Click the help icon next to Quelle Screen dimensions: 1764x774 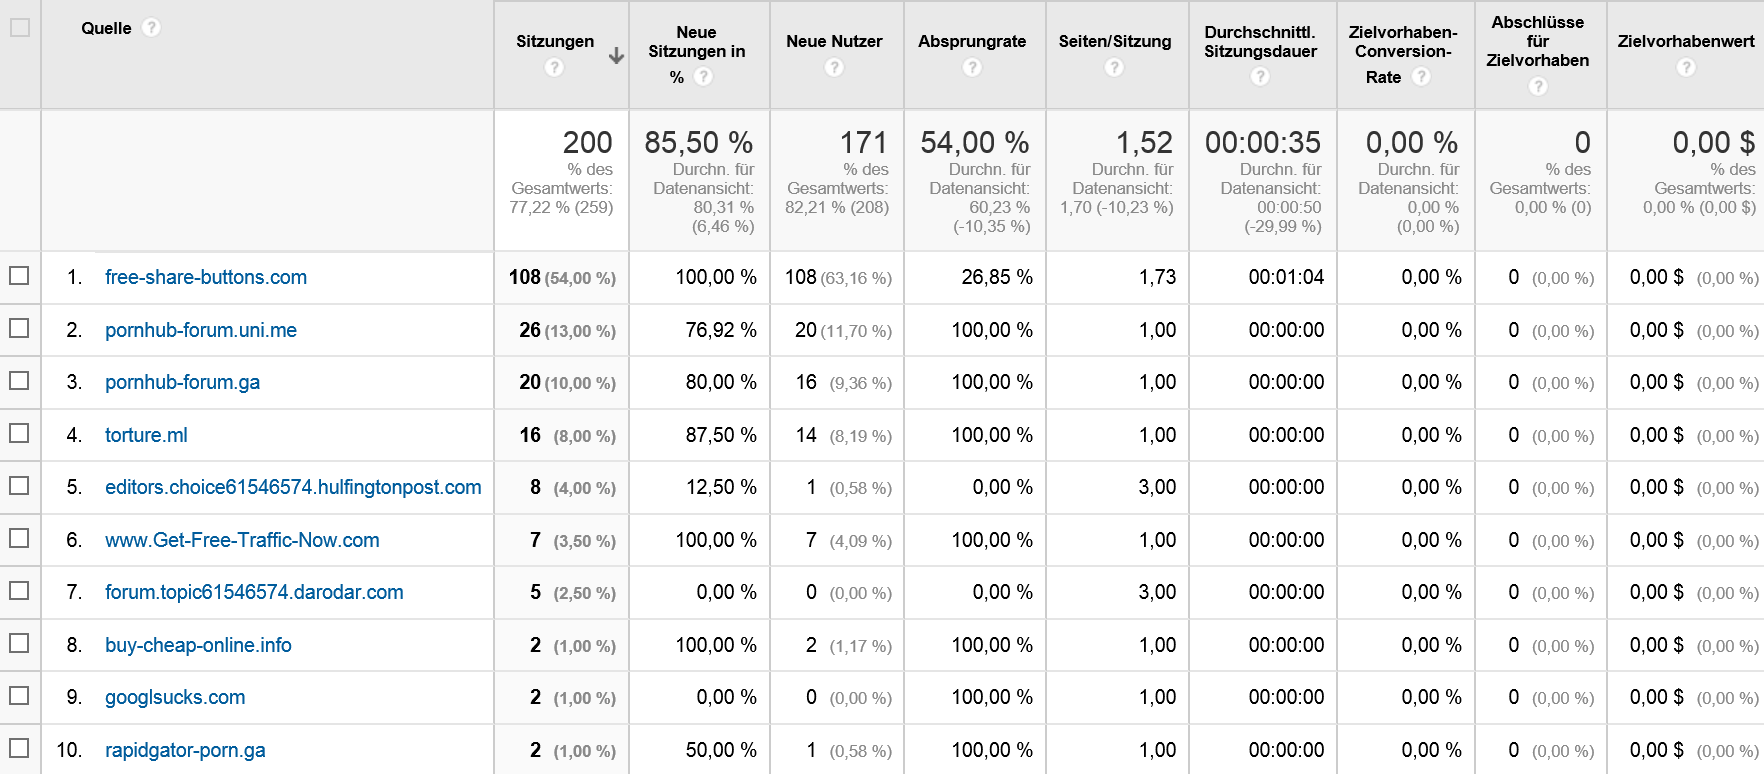click(x=151, y=28)
